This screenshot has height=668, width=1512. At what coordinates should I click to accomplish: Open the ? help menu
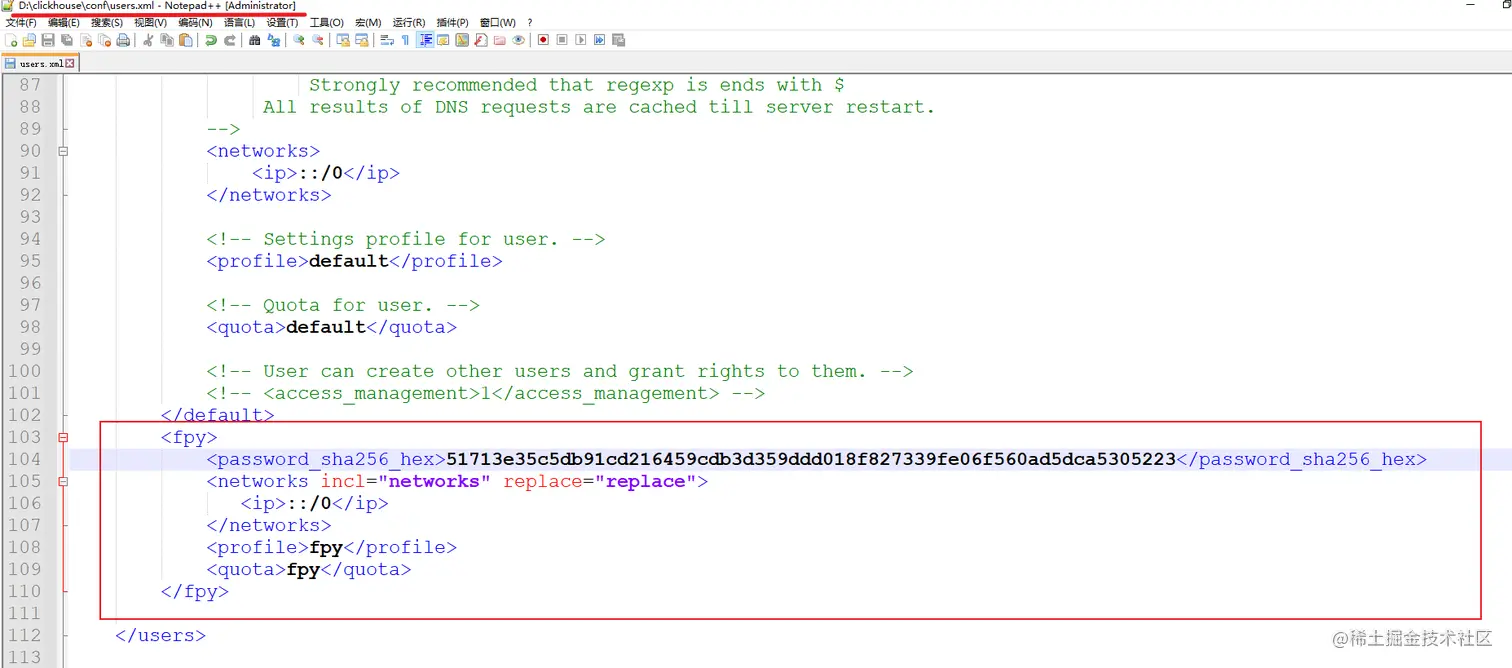530,22
